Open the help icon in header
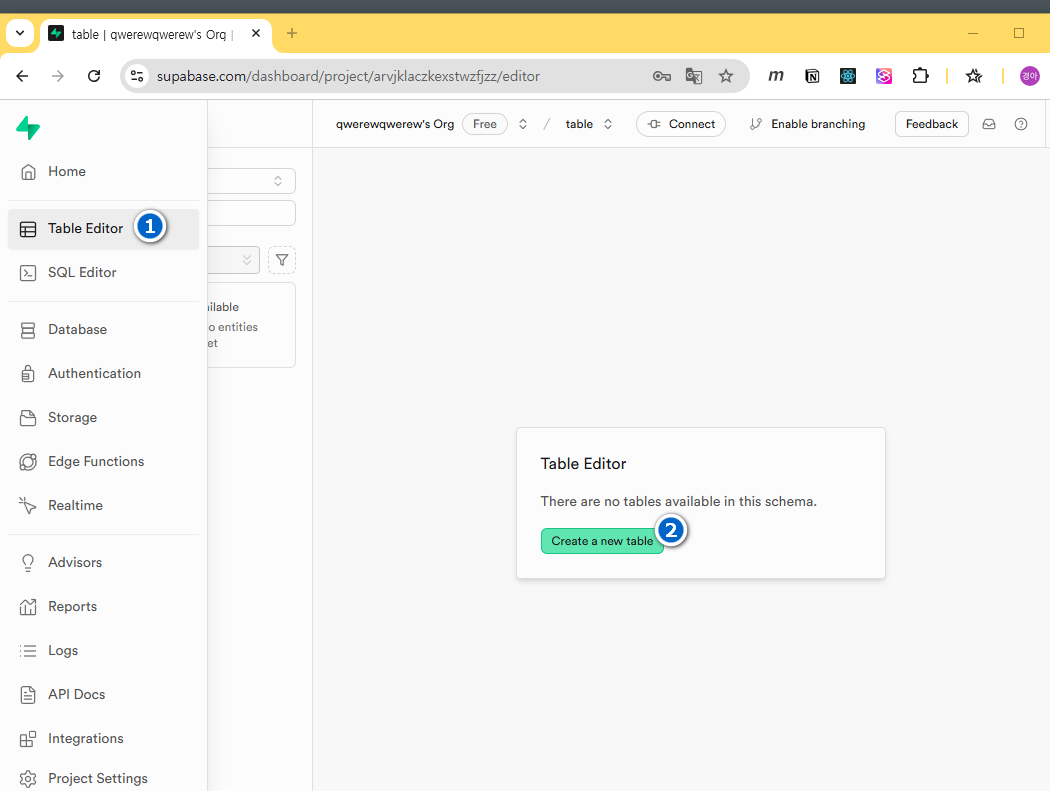 pos(1020,124)
